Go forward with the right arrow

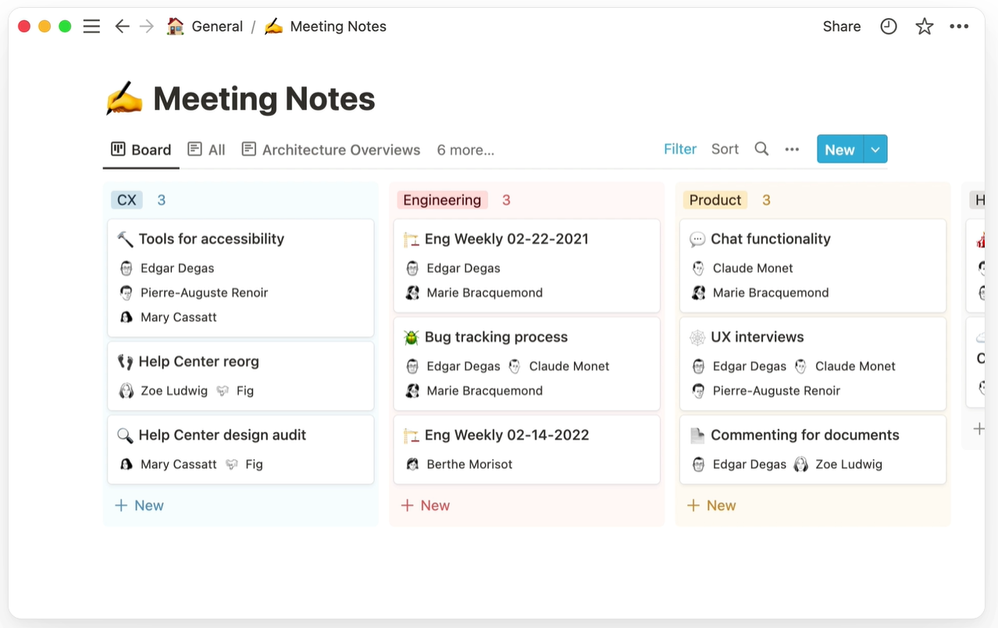click(147, 27)
